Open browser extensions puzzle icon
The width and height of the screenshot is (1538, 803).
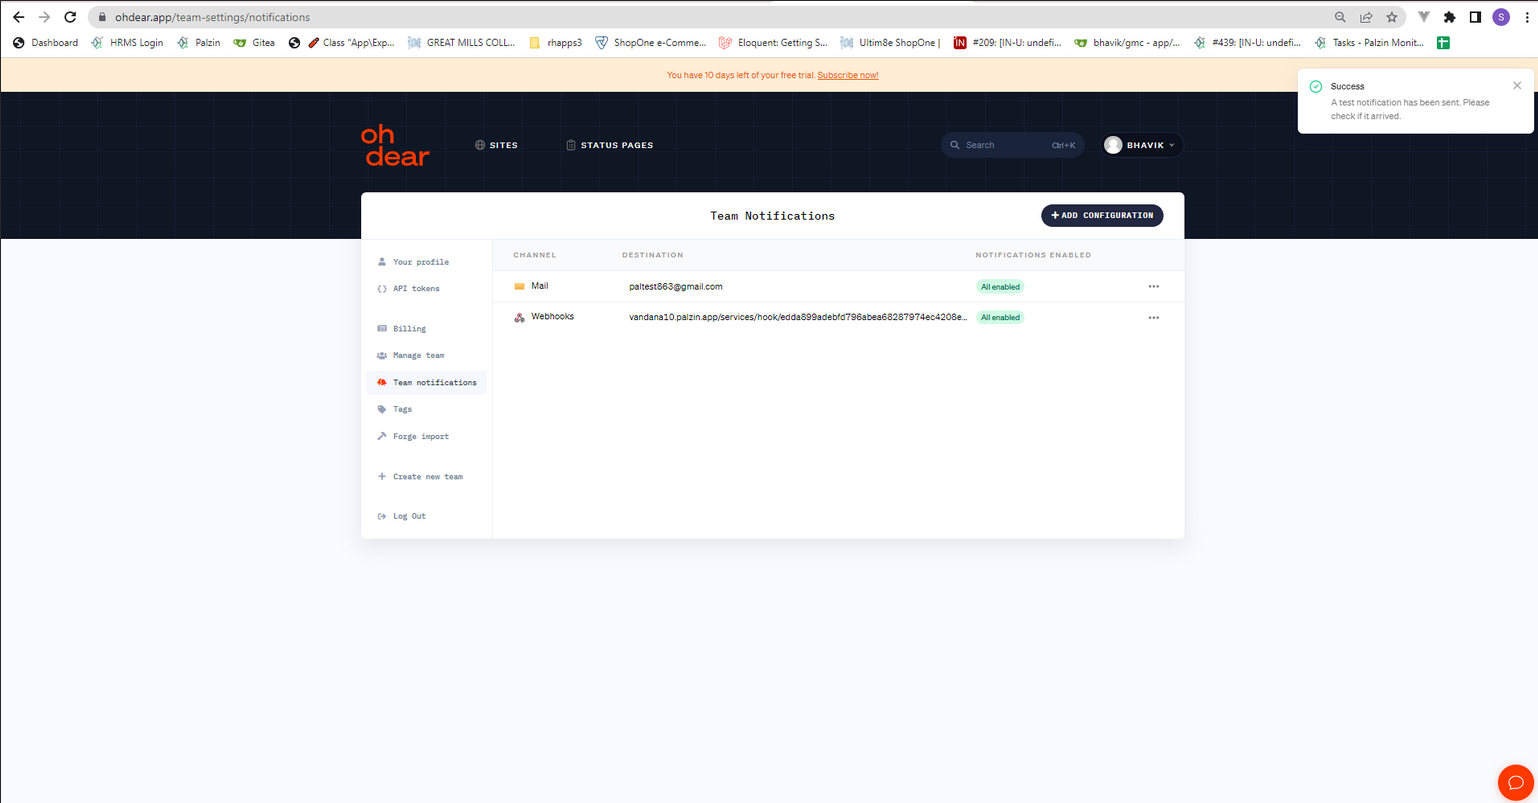pos(1449,17)
